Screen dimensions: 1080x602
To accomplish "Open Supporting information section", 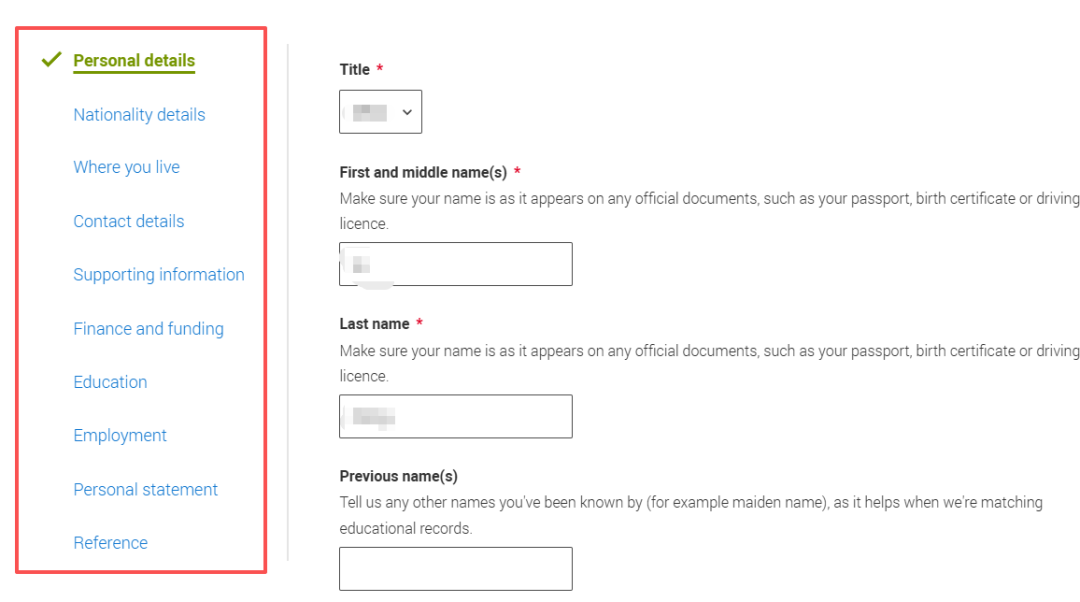I will pyautogui.click(x=158, y=275).
